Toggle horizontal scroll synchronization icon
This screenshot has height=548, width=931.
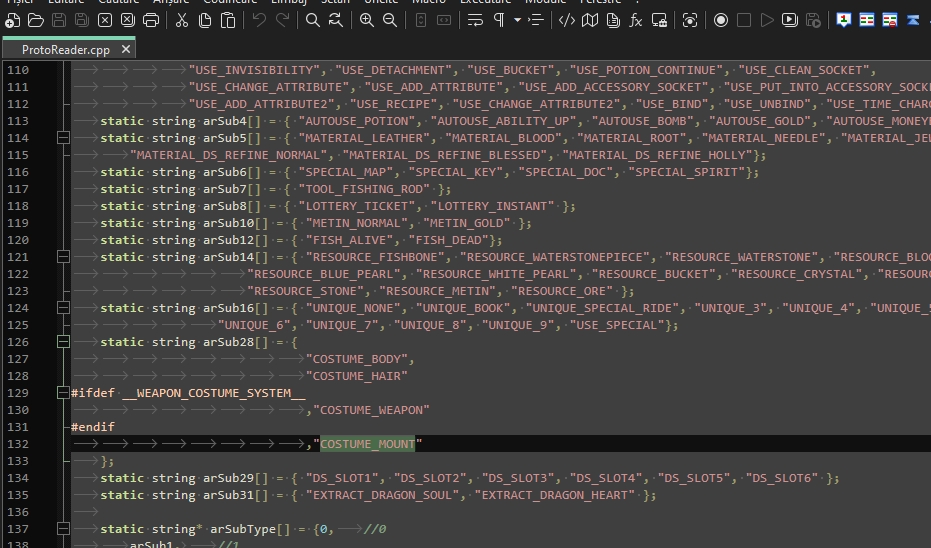point(444,21)
